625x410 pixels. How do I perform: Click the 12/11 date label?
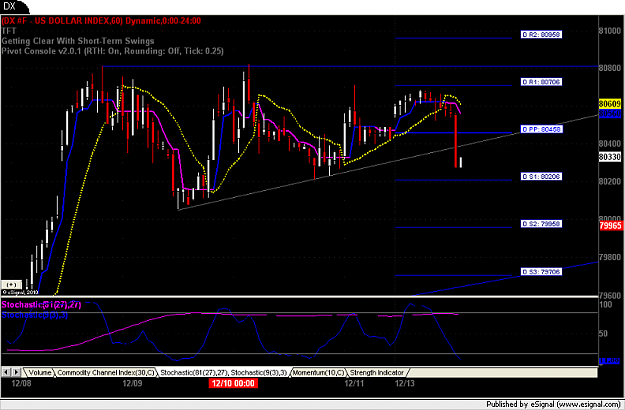(354, 383)
